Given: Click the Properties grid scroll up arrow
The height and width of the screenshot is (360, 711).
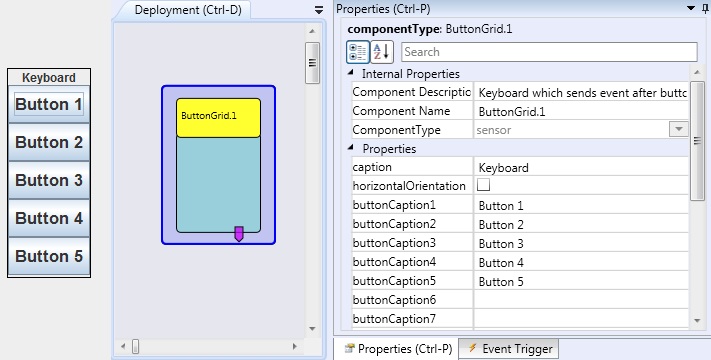Looking at the screenshot, I should point(697,73).
